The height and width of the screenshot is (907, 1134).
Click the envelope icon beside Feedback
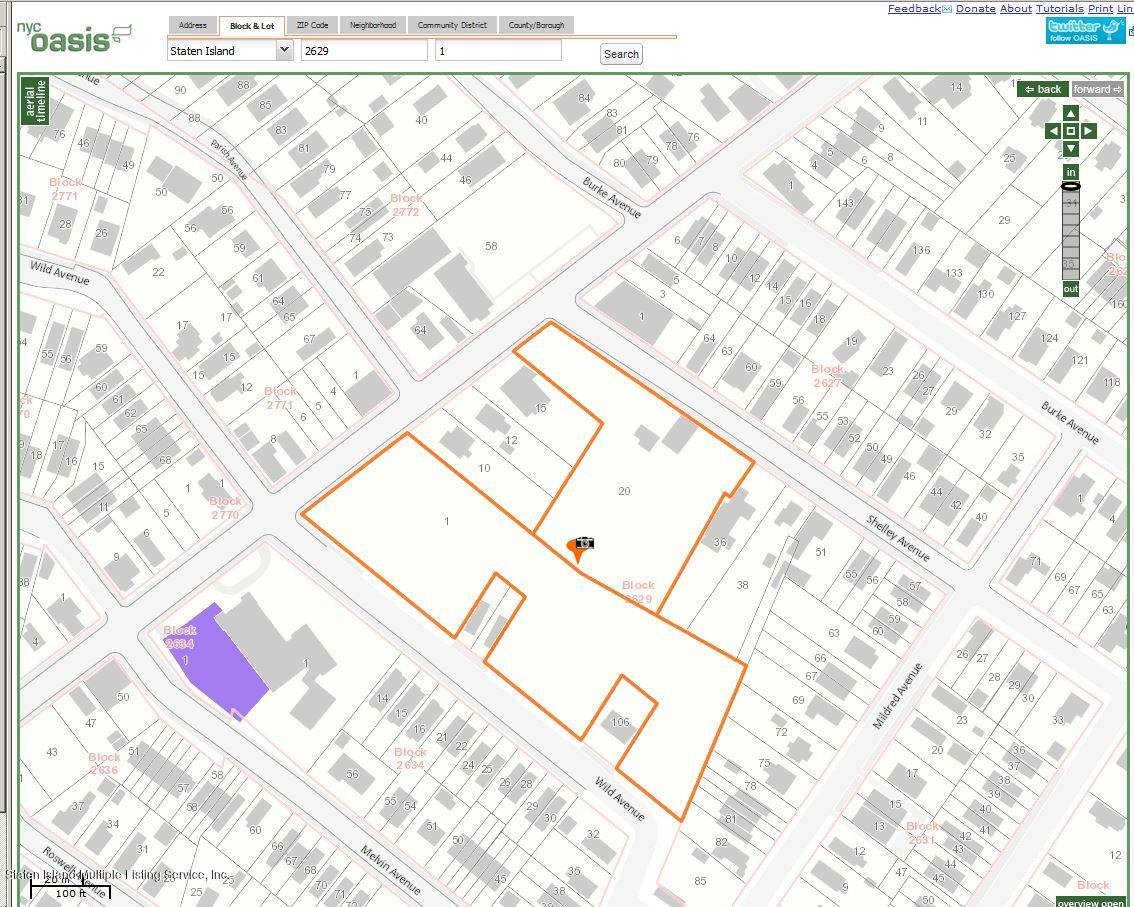pyautogui.click(x=947, y=9)
